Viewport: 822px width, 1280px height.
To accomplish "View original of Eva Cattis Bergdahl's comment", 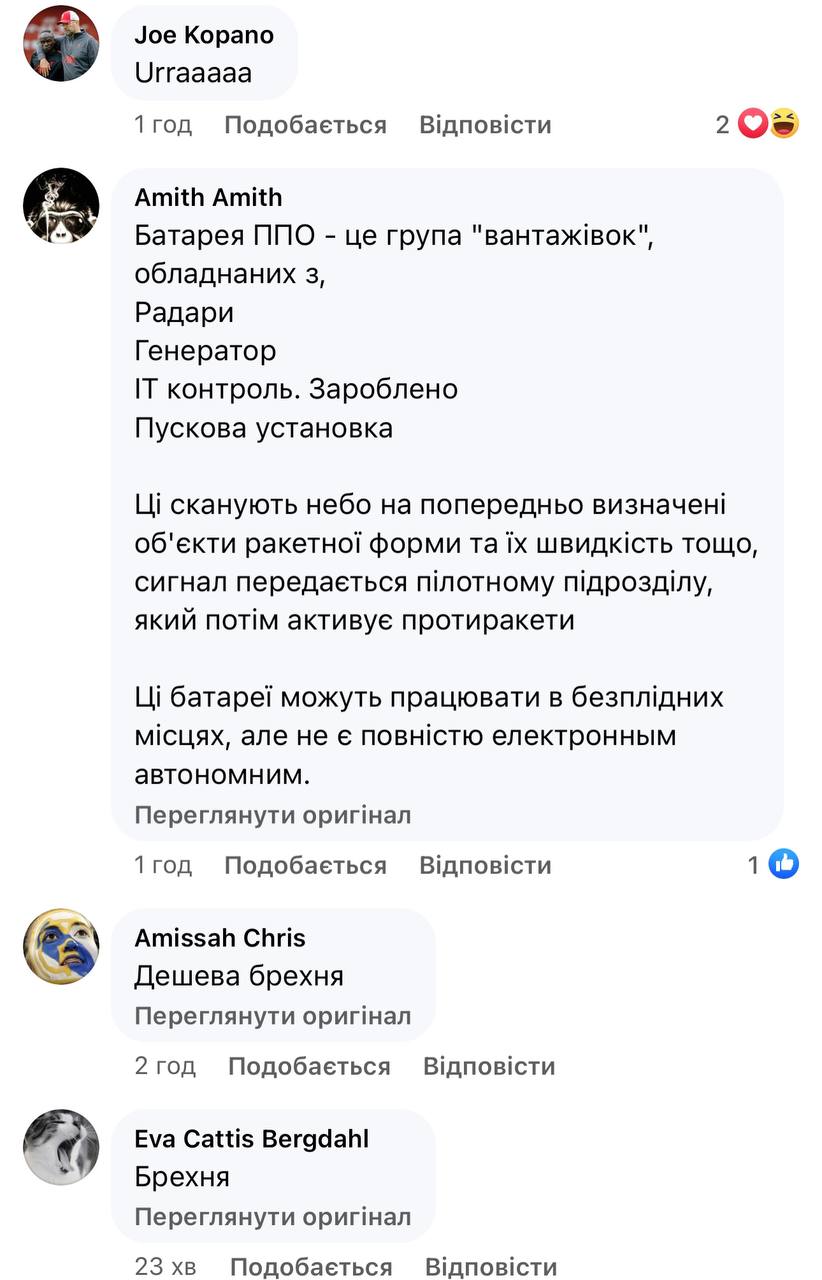I will tap(273, 1217).
